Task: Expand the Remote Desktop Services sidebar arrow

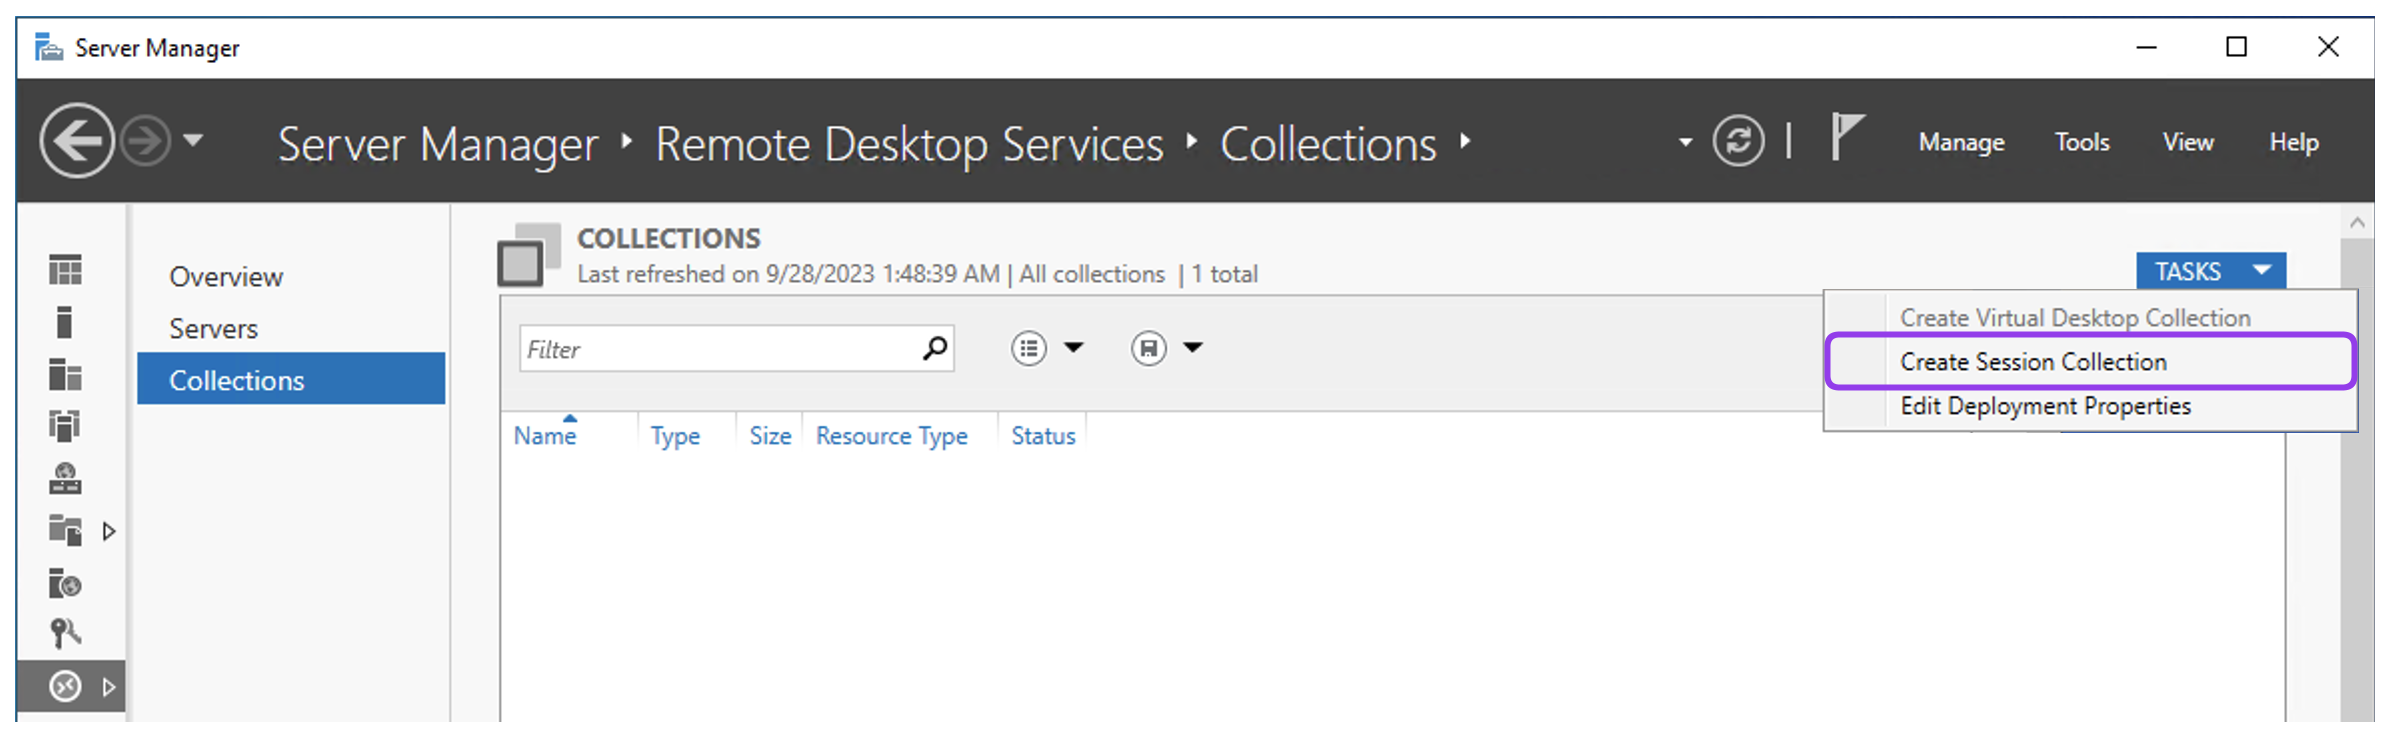Action: point(109,687)
